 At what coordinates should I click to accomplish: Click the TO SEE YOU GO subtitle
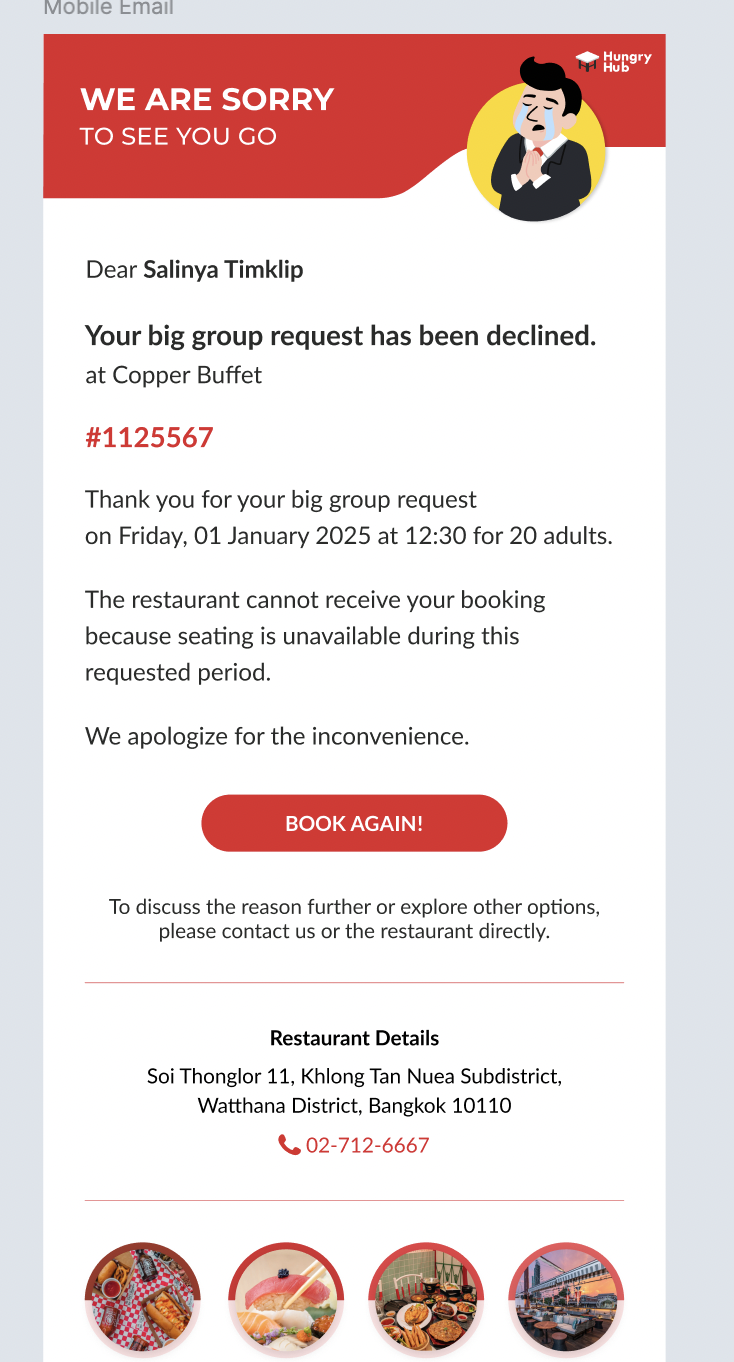pyautogui.click(x=178, y=136)
